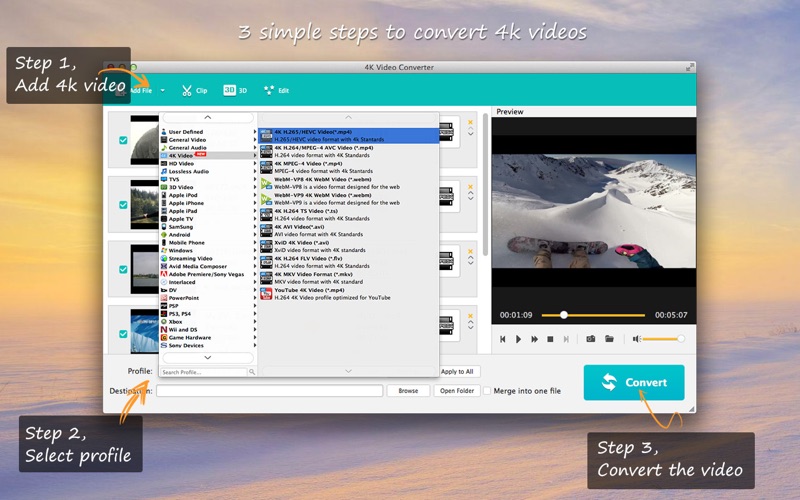The width and height of the screenshot is (800, 500).
Task: Uncheck the first video's checkbox
Action: click(123, 141)
